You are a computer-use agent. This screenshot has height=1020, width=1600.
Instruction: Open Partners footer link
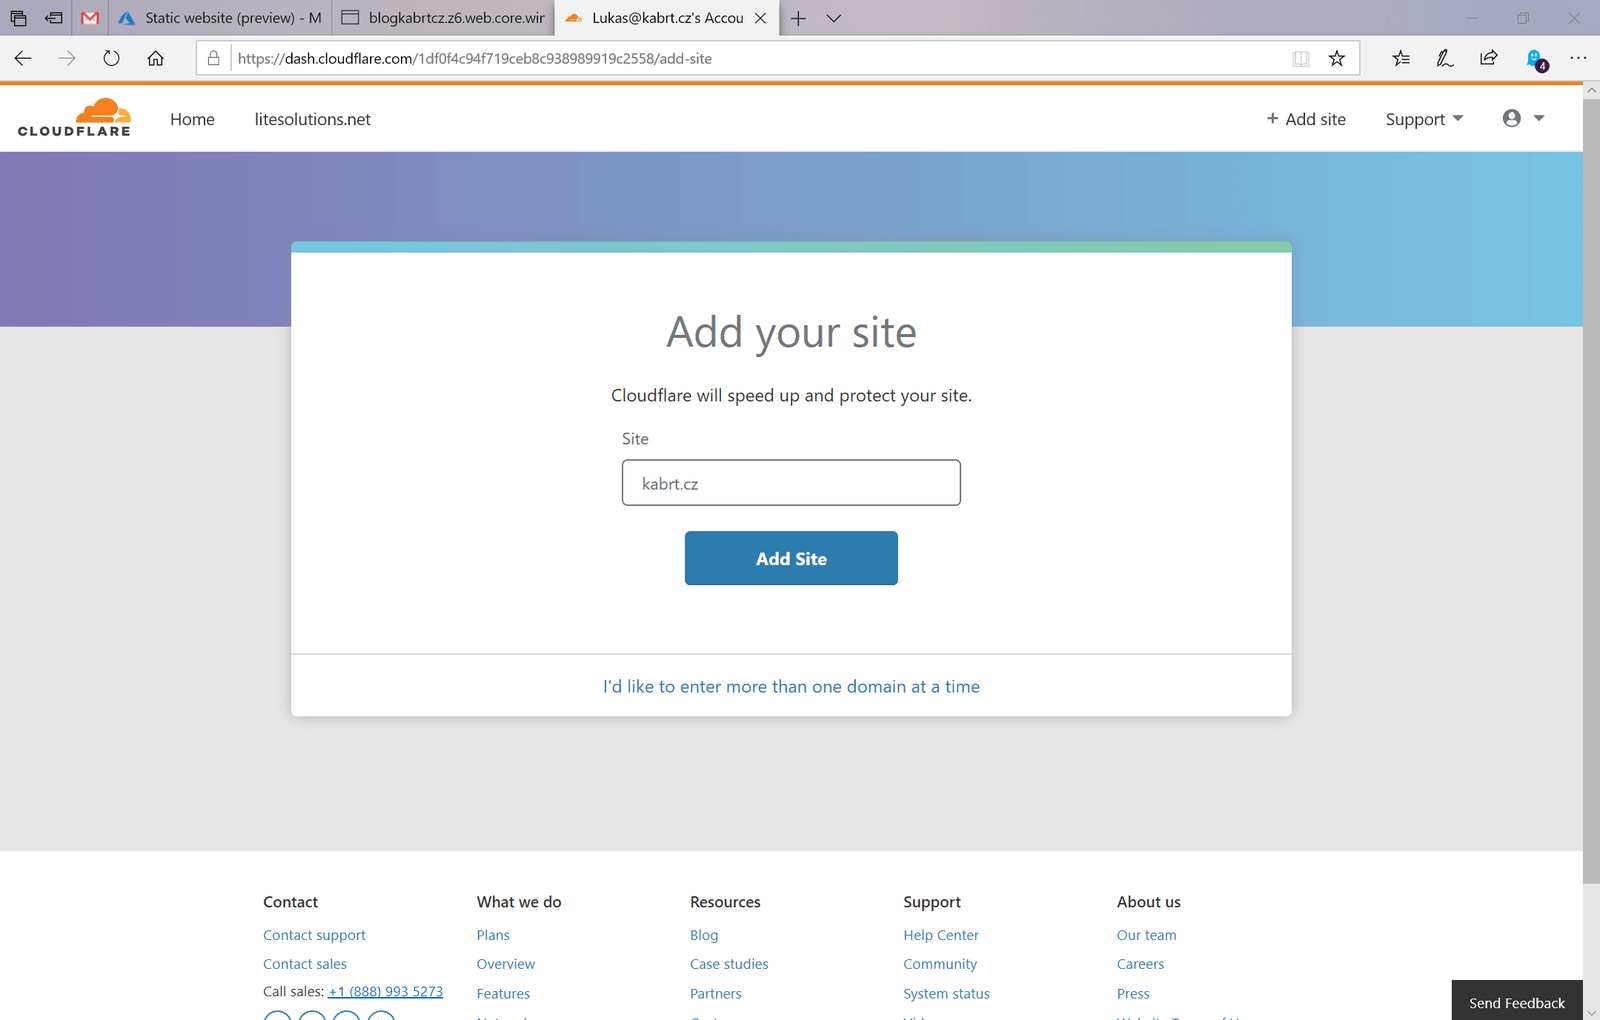coord(716,994)
